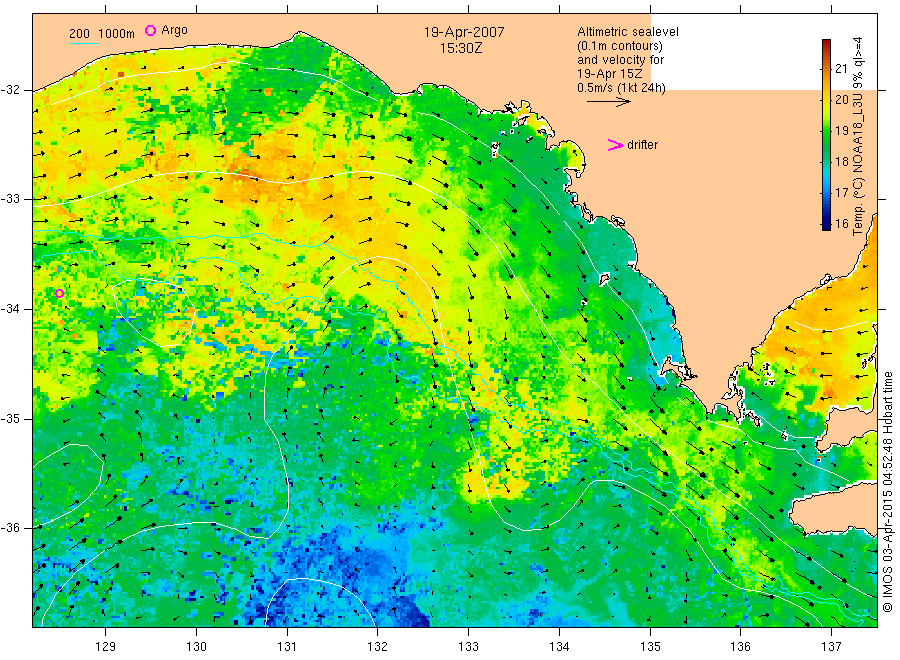Click the color bar value 19
The height and width of the screenshot is (660, 900).
click(x=841, y=131)
